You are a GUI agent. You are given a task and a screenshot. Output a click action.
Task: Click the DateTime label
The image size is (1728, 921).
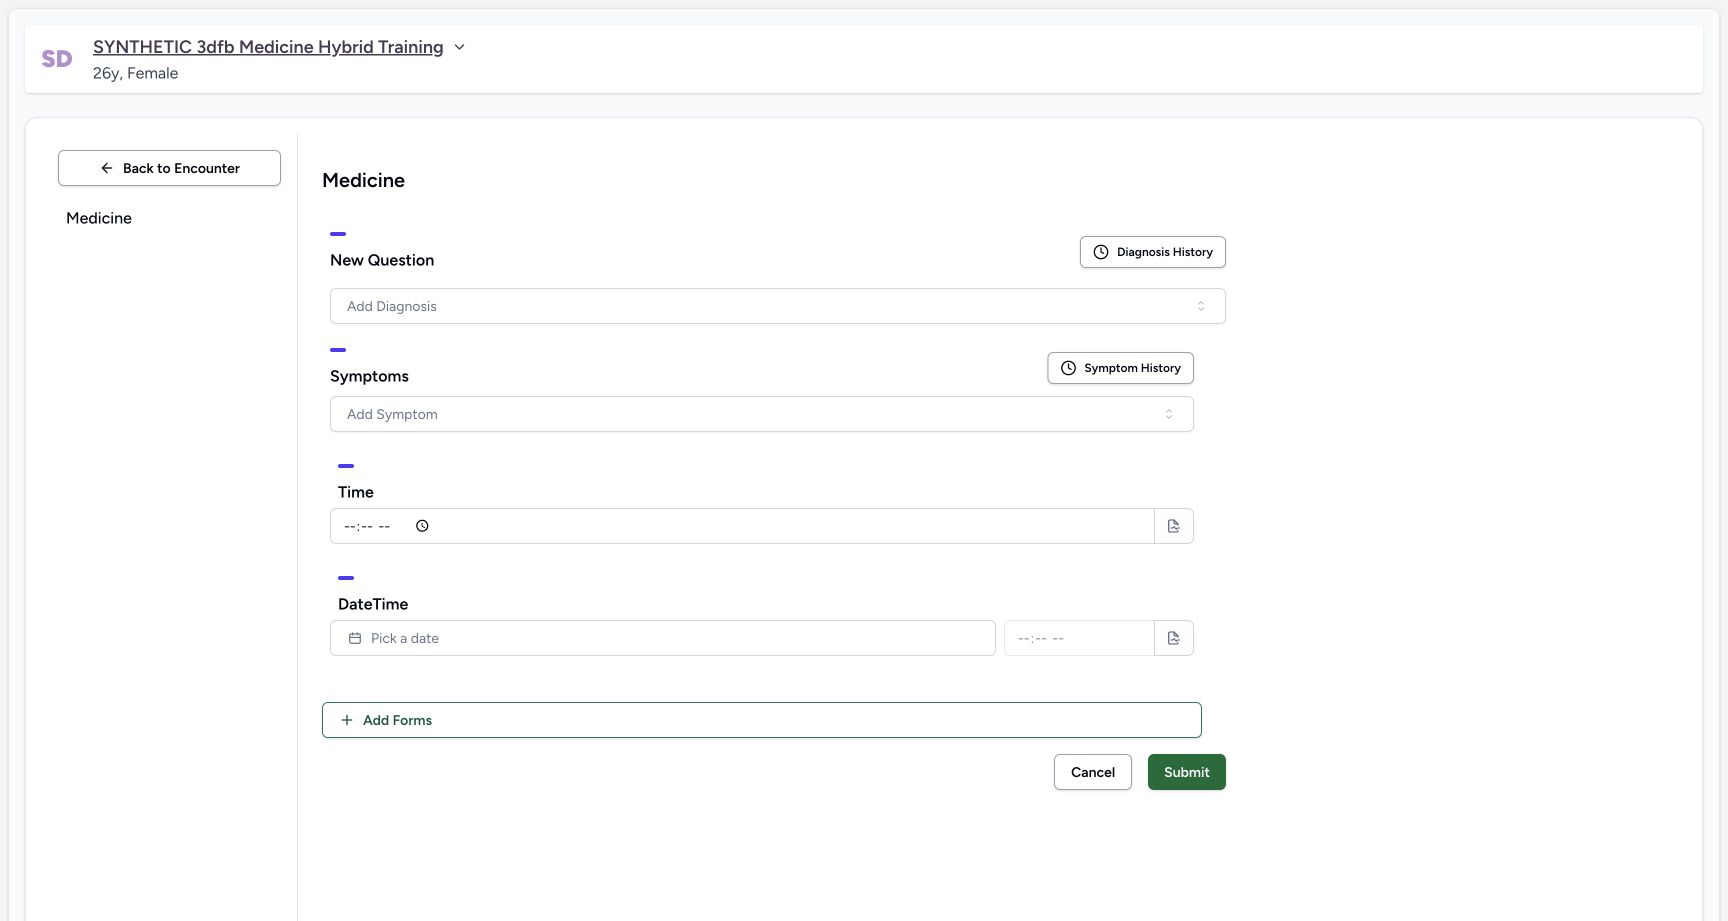pyautogui.click(x=373, y=604)
